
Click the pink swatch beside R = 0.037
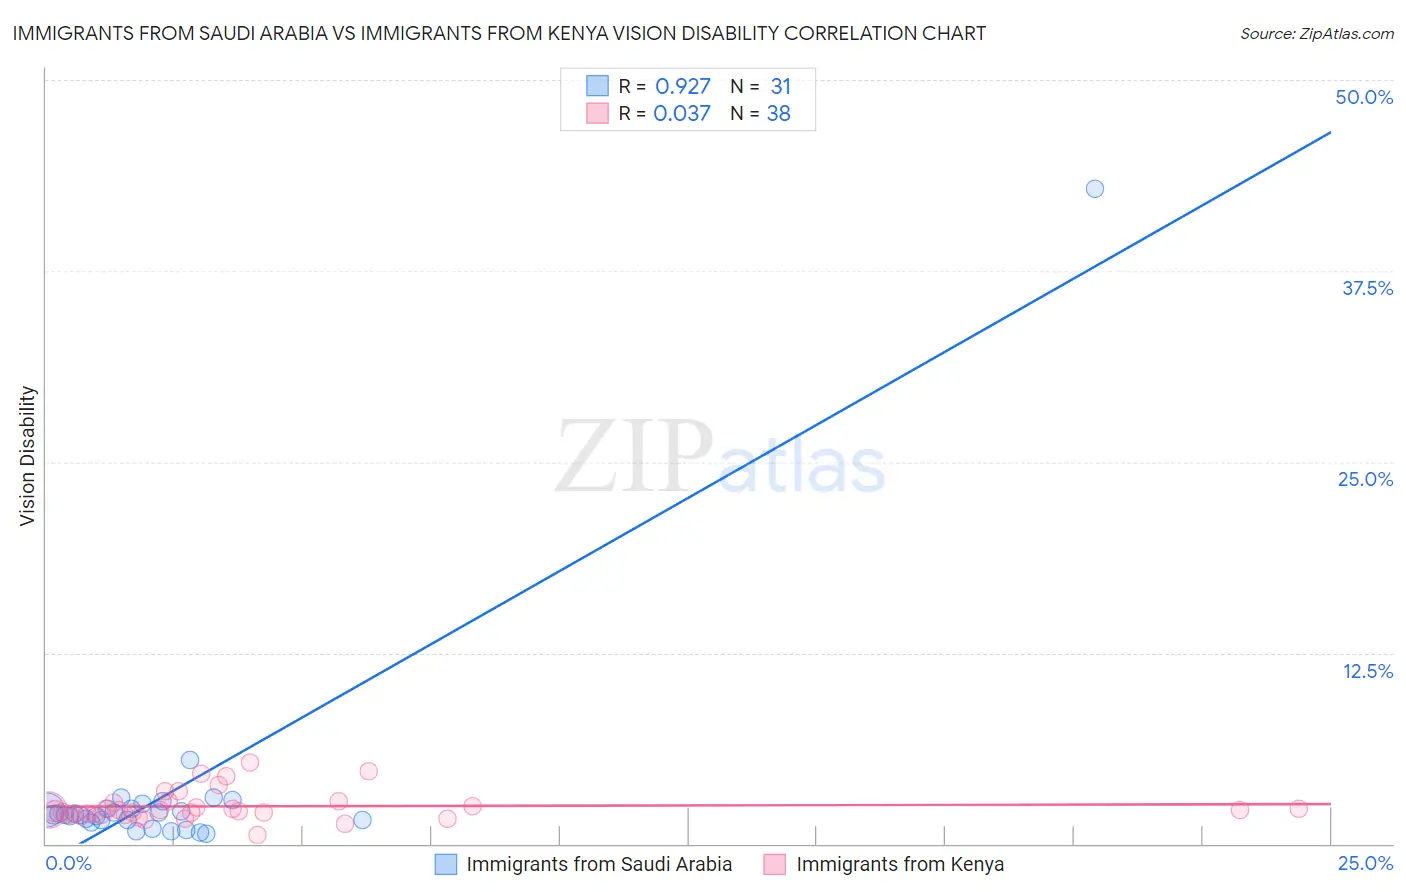pyautogui.click(x=597, y=113)
